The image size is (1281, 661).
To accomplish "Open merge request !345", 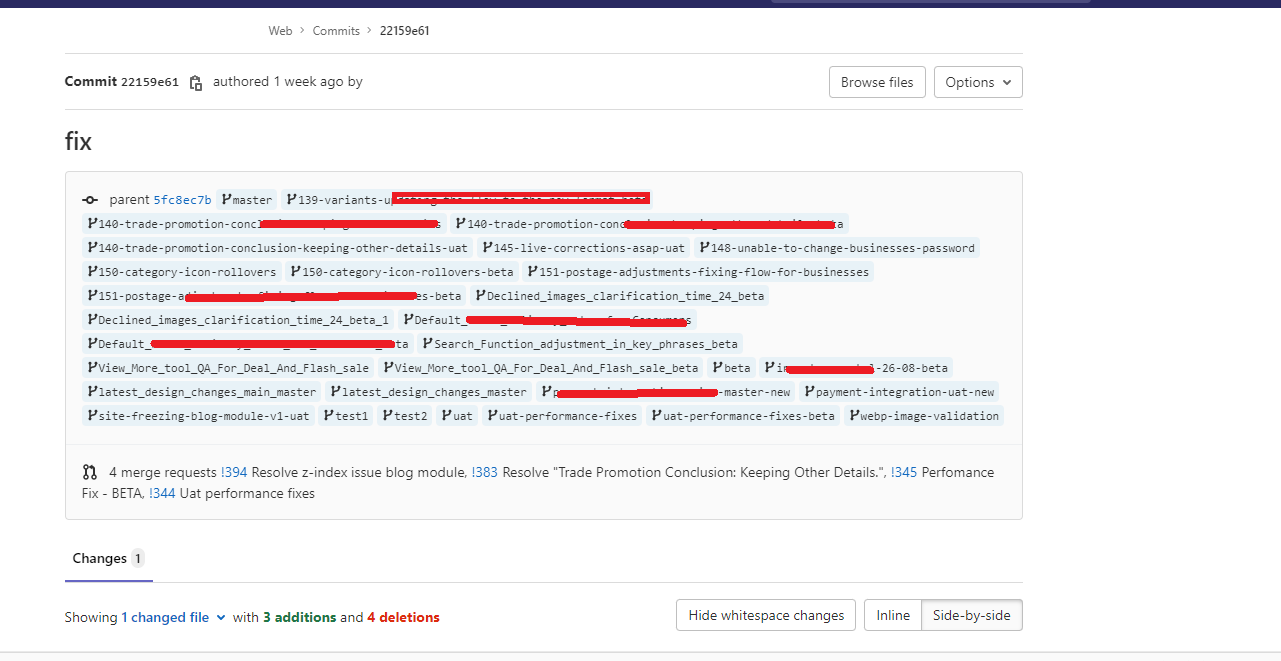I will tap(904, 472).
